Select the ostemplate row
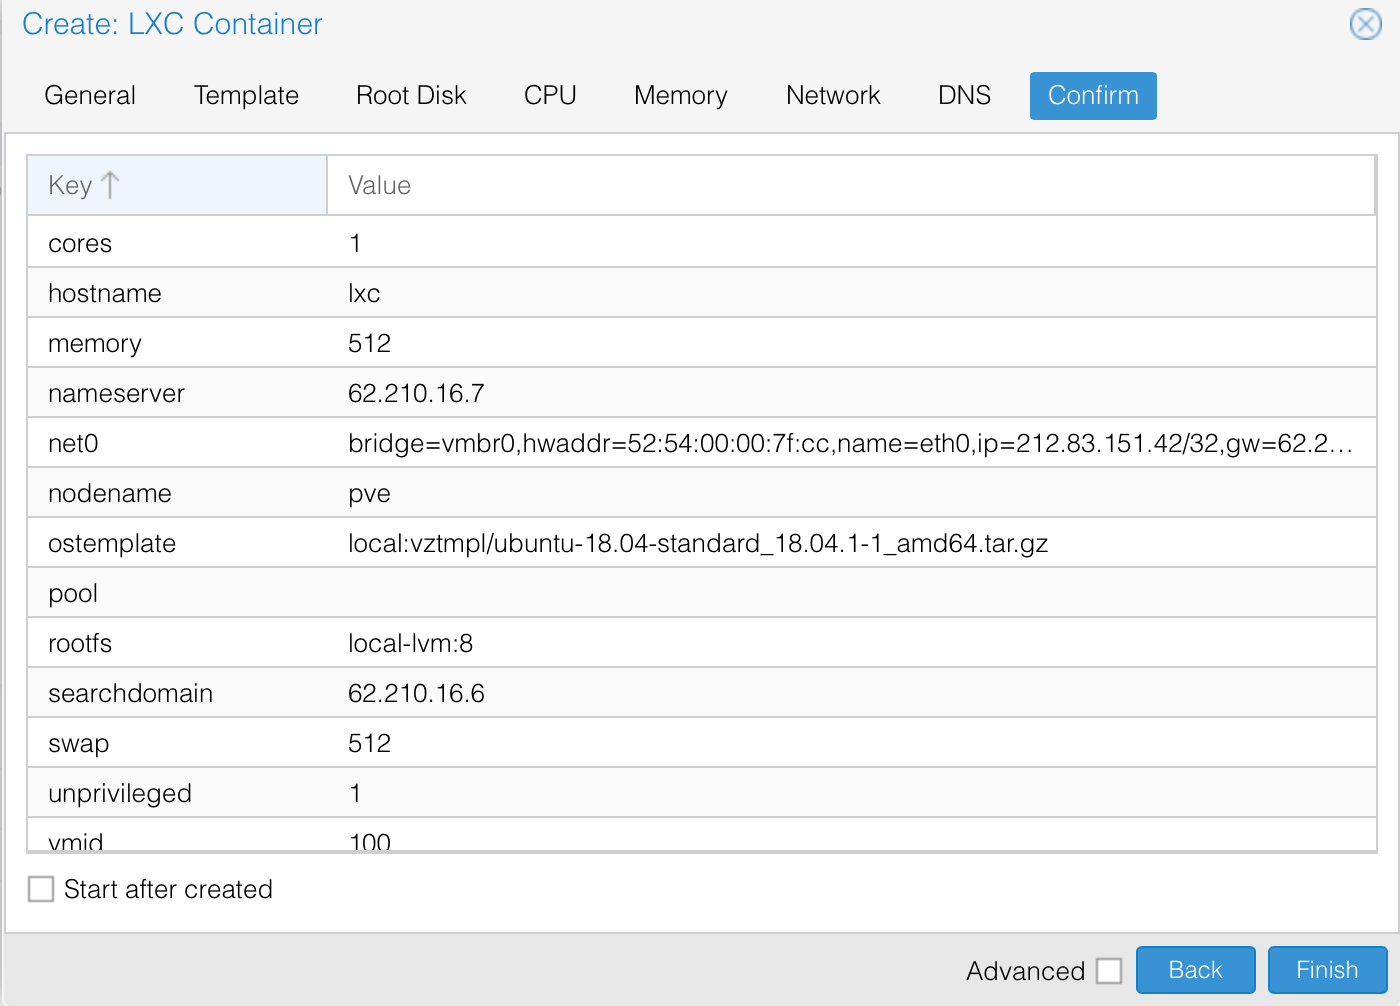1400x1006 pixels. [700, 543]
